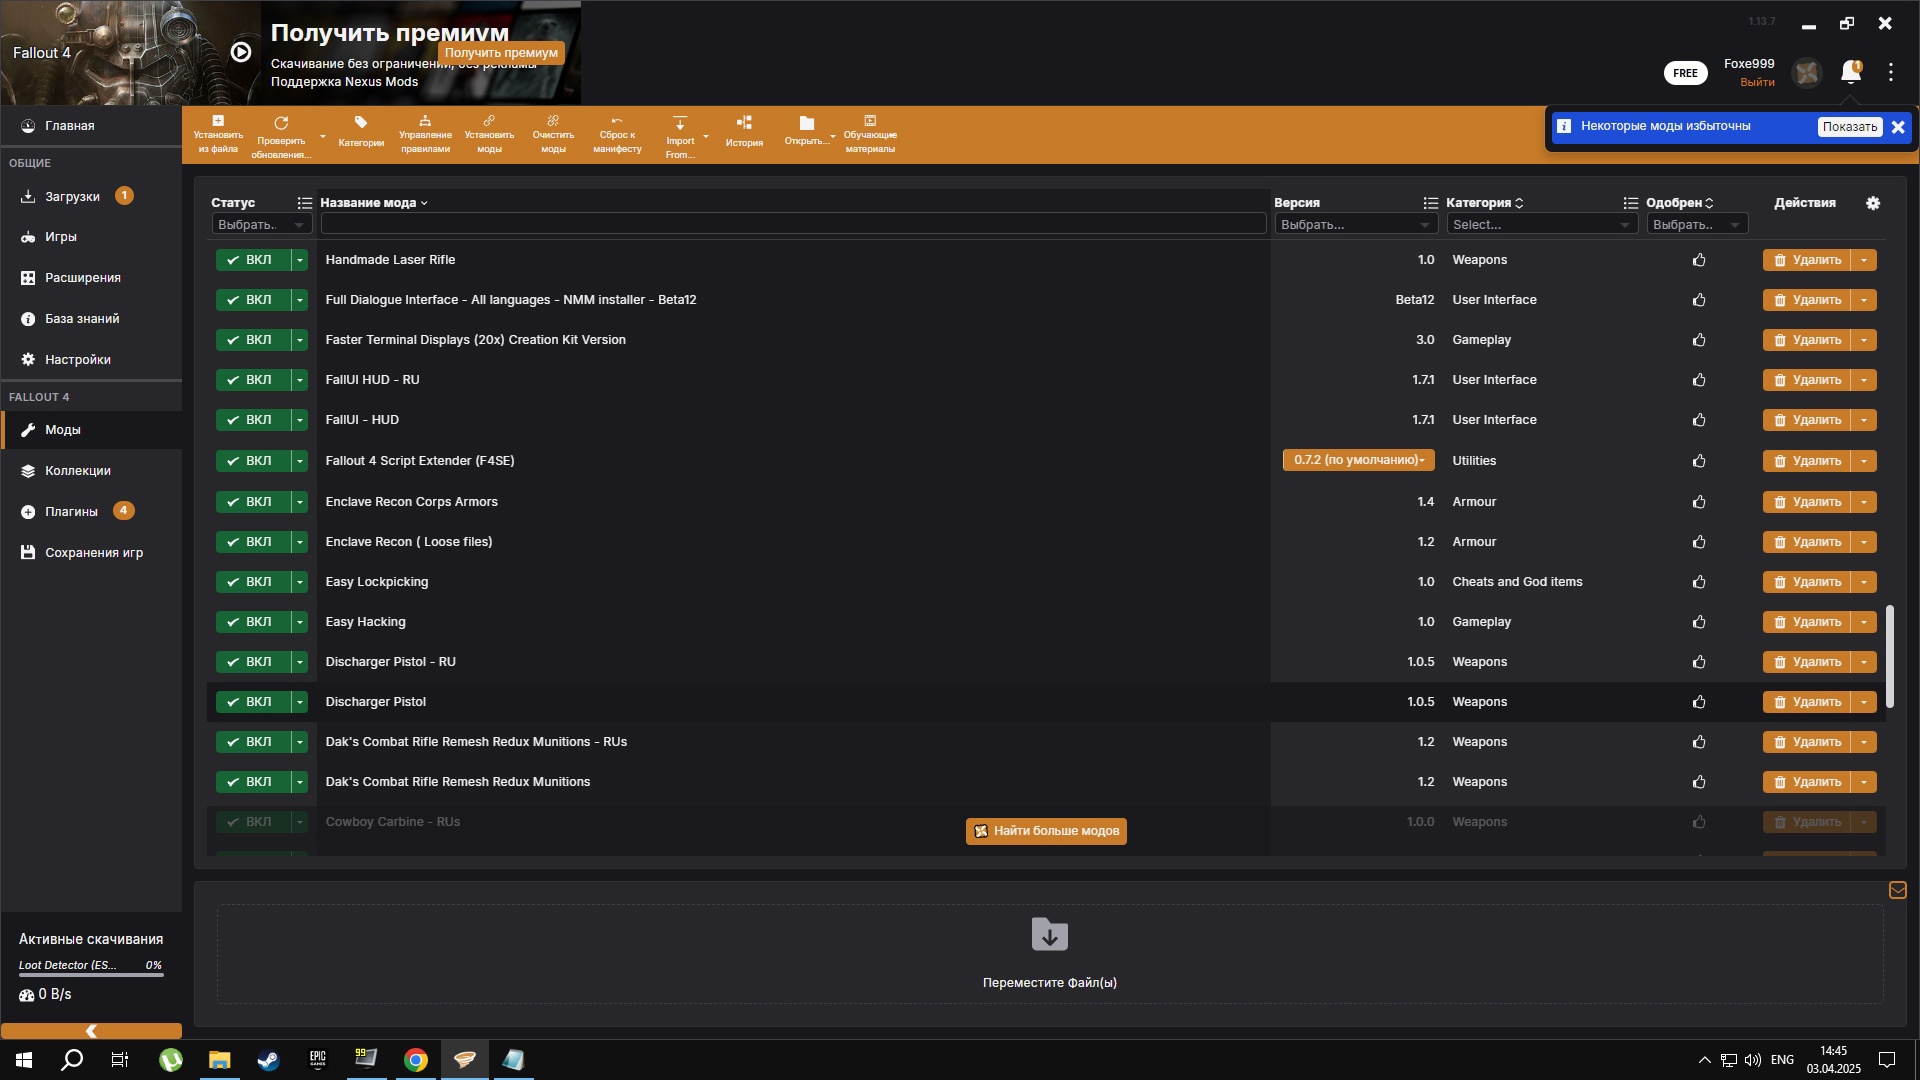
Task: Open the notifications bell icon
Action: 1851,72
